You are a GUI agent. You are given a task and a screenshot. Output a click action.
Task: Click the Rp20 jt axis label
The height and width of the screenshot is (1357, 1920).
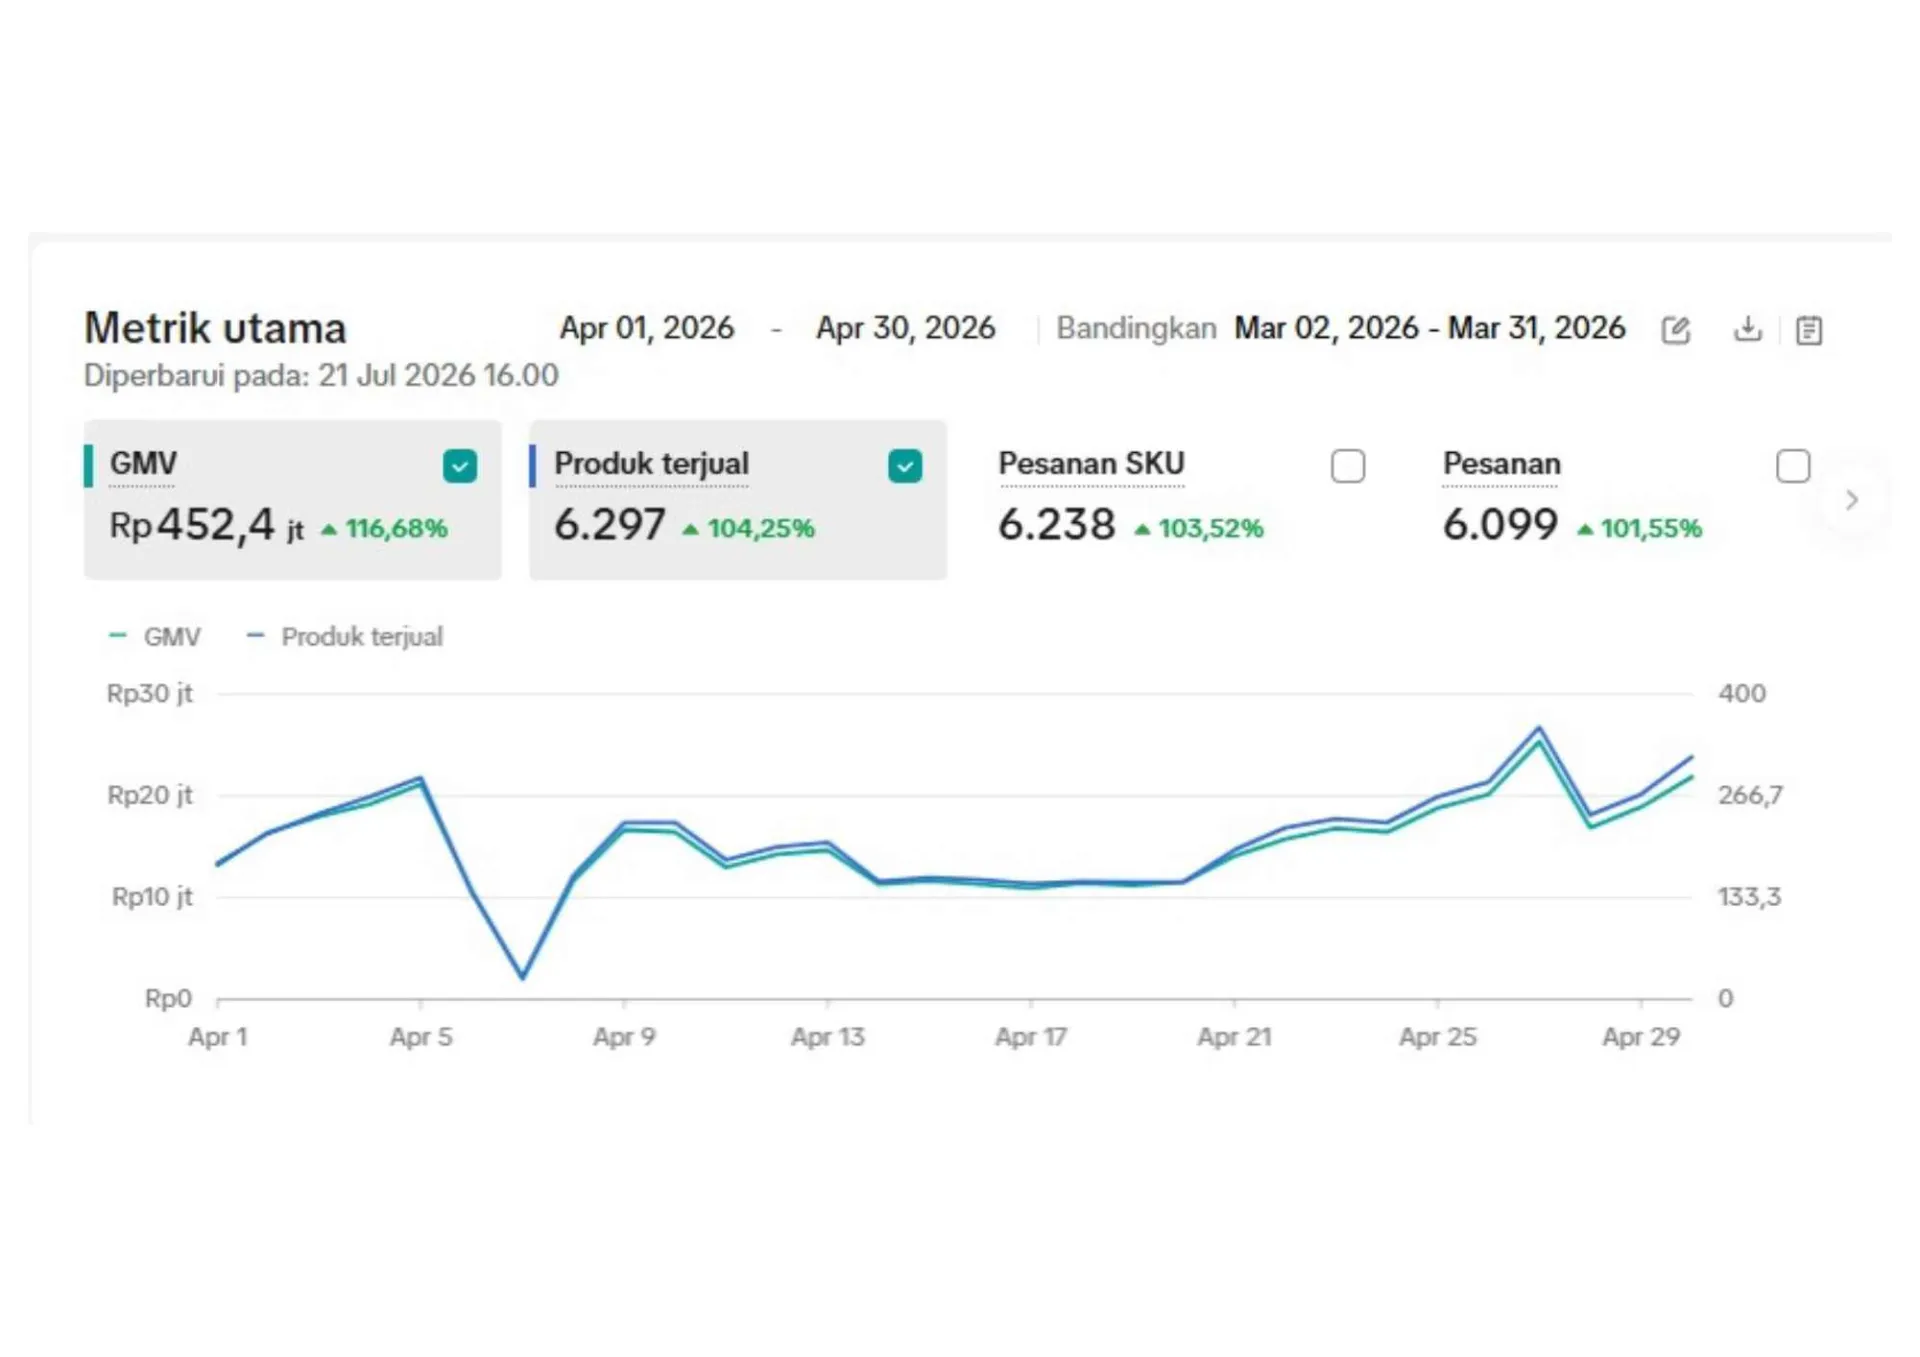150,796
